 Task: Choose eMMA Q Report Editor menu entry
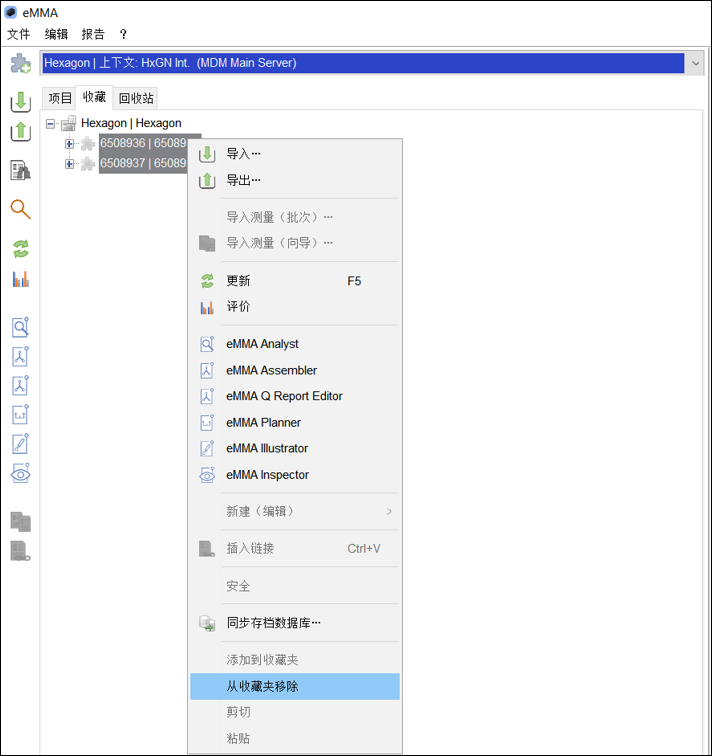pyautogui.click(x=295, y=396)
